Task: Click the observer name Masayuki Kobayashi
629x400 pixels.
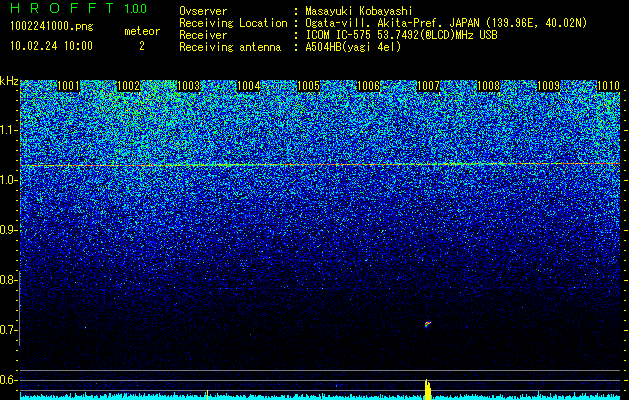Action: (x=359, y=11)
